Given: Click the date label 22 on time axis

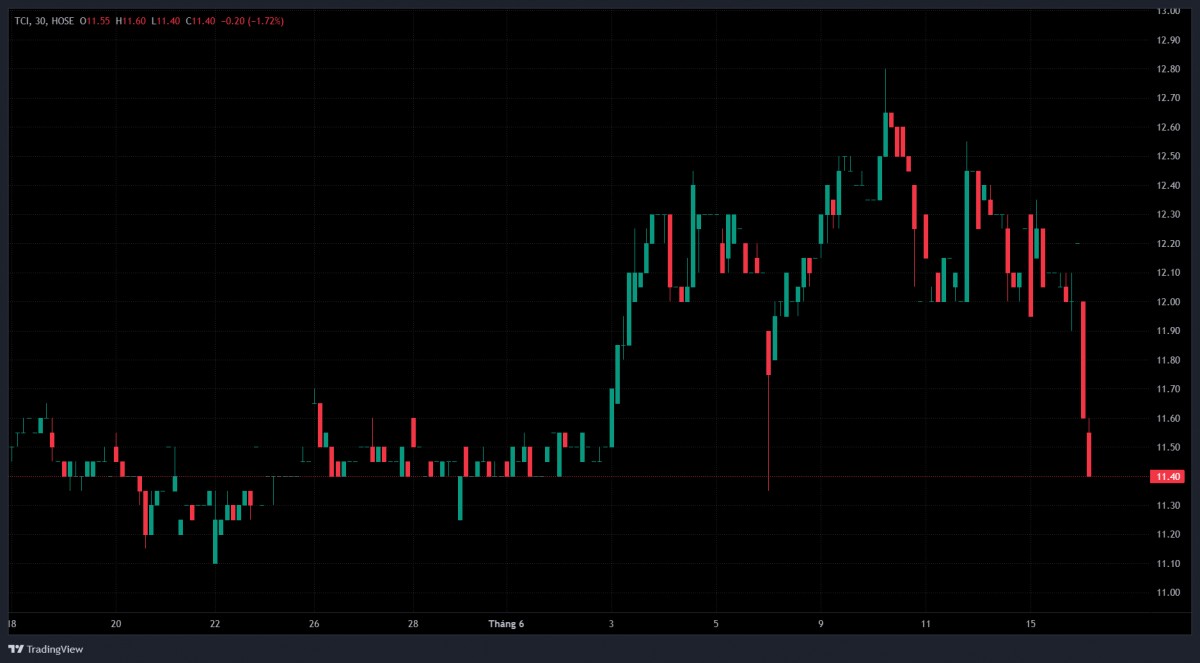Looking at the screenshot, I should click(x=215, y=624).
